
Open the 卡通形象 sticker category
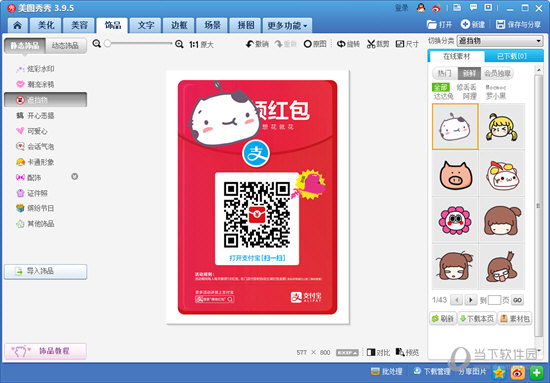click(x=35, y=162)
